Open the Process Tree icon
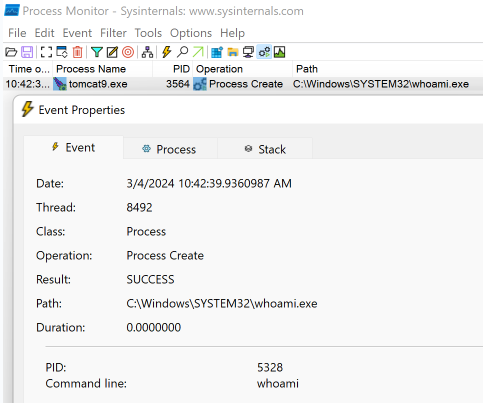 [147, 52]
